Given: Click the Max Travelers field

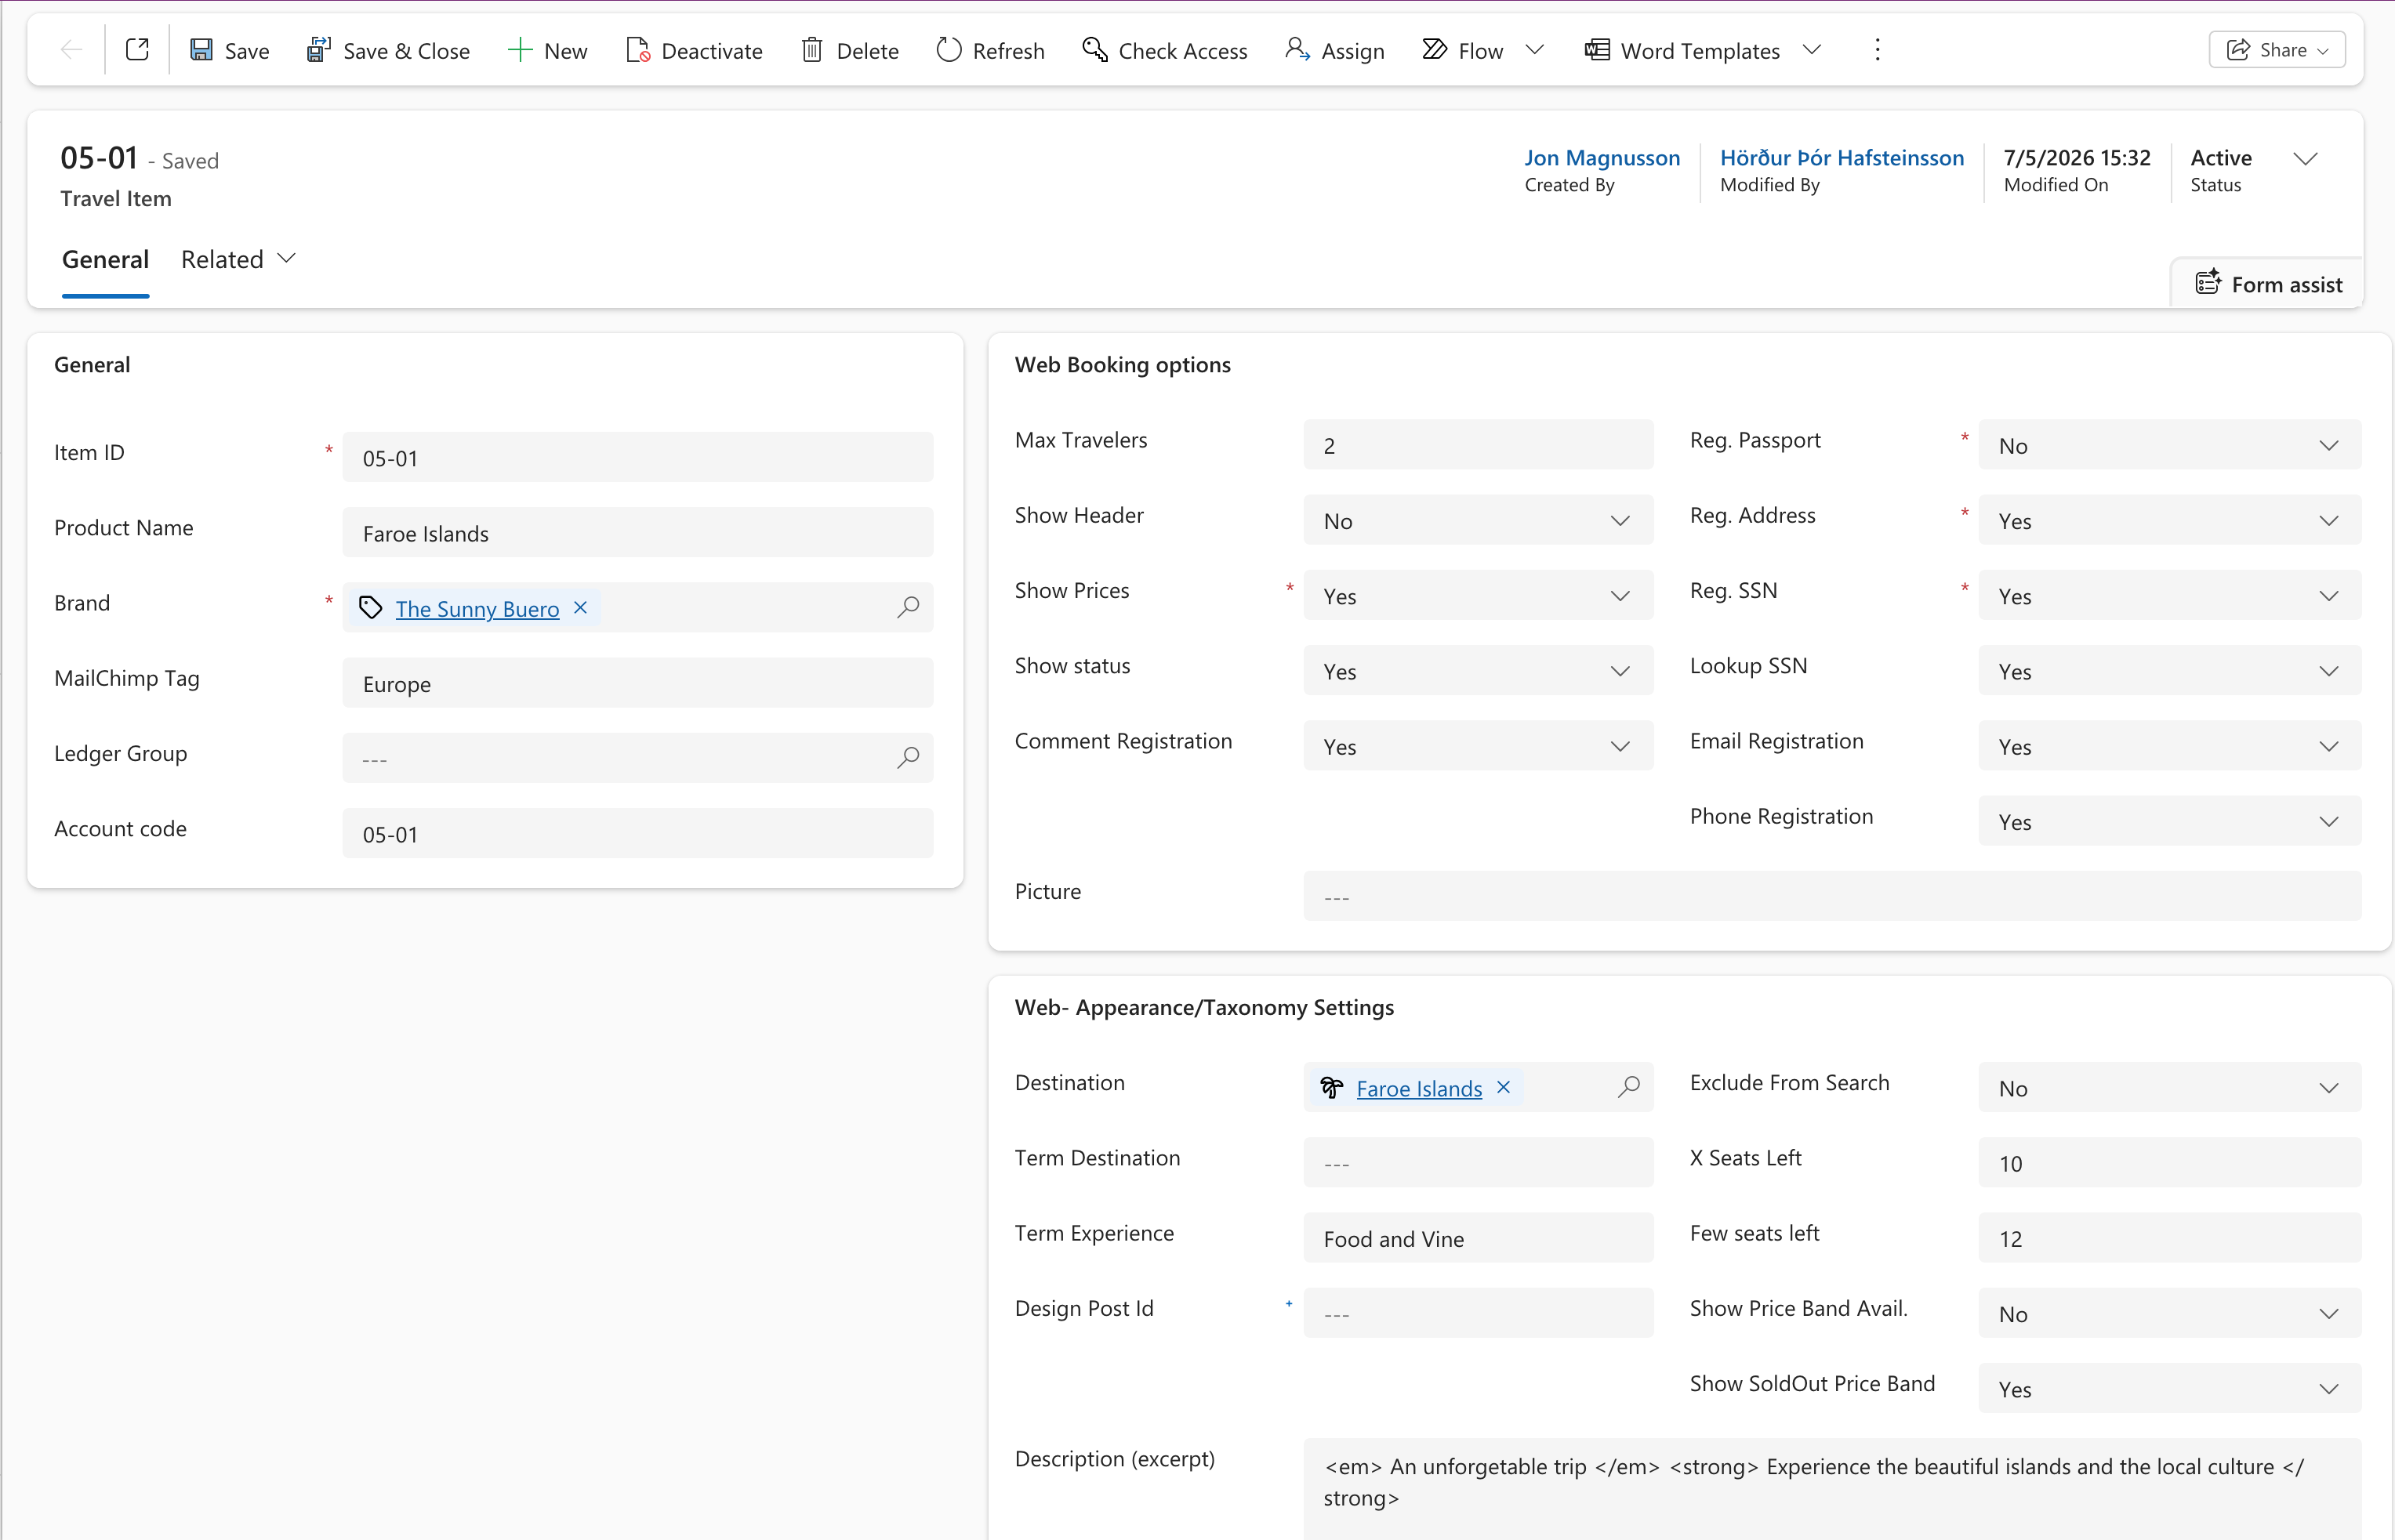Looking at the screenshot, I should [x=1478, y=446].
